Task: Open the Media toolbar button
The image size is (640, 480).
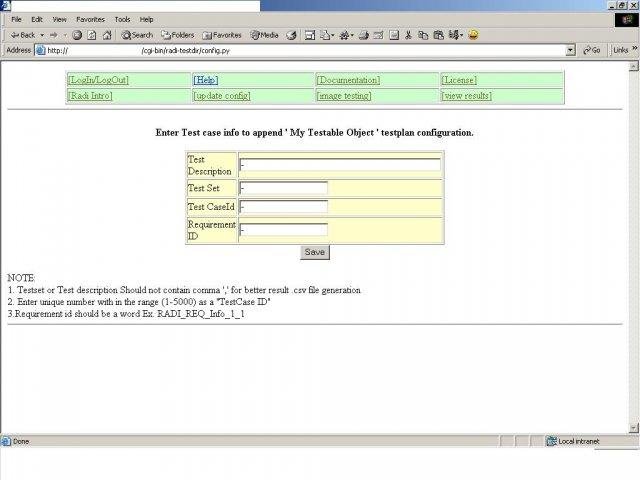Action: (264, 34)
